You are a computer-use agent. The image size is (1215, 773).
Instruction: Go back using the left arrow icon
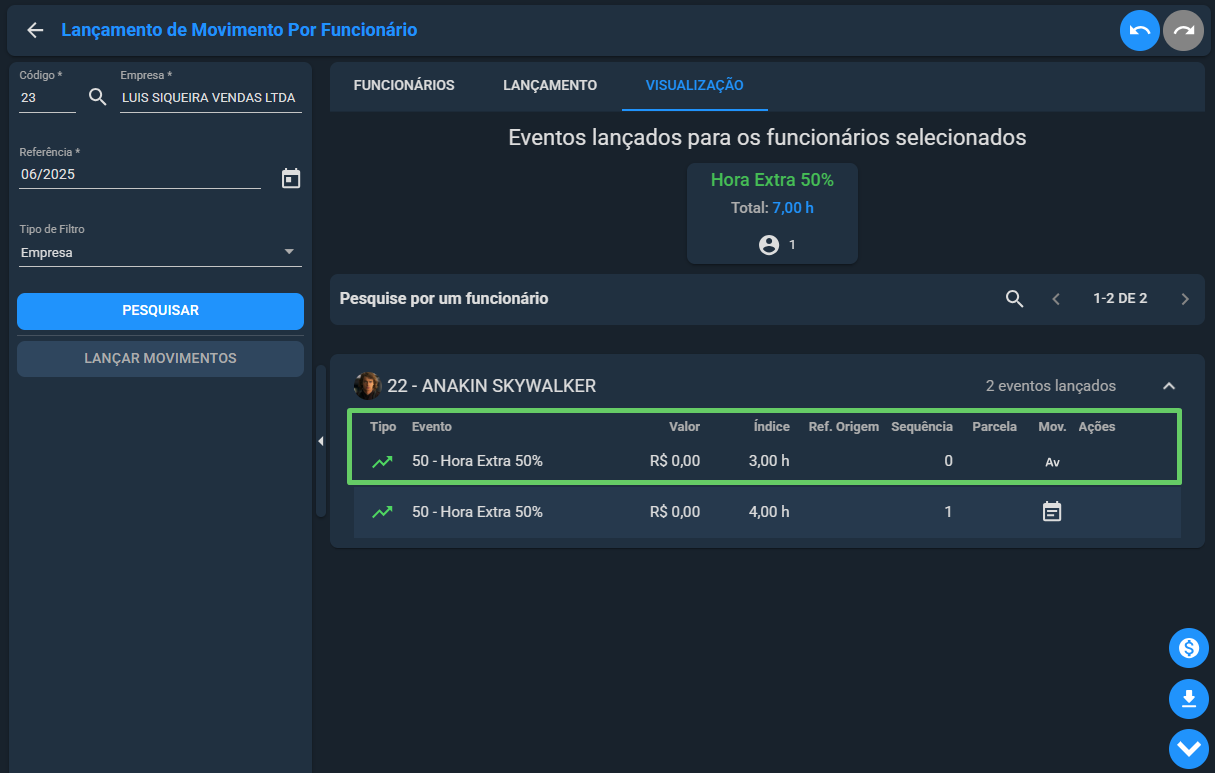point(35,30)
